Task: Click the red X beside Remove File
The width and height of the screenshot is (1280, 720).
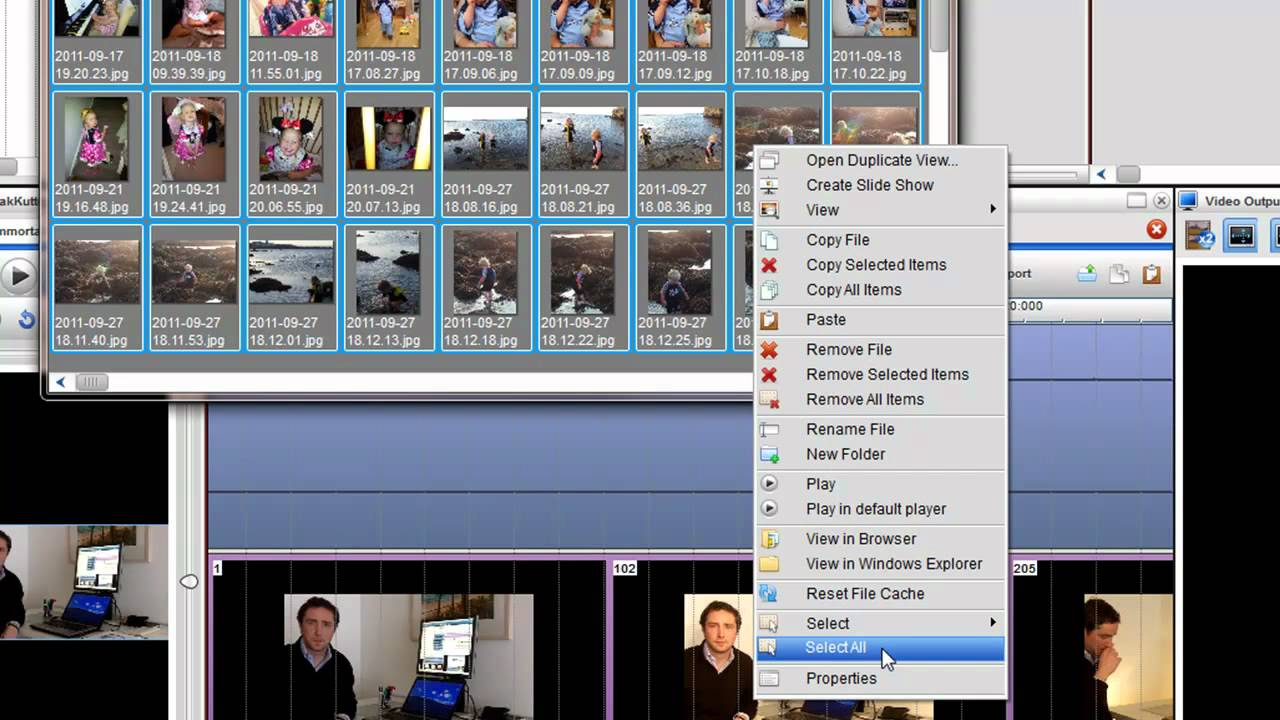Action: pos(769,350)
